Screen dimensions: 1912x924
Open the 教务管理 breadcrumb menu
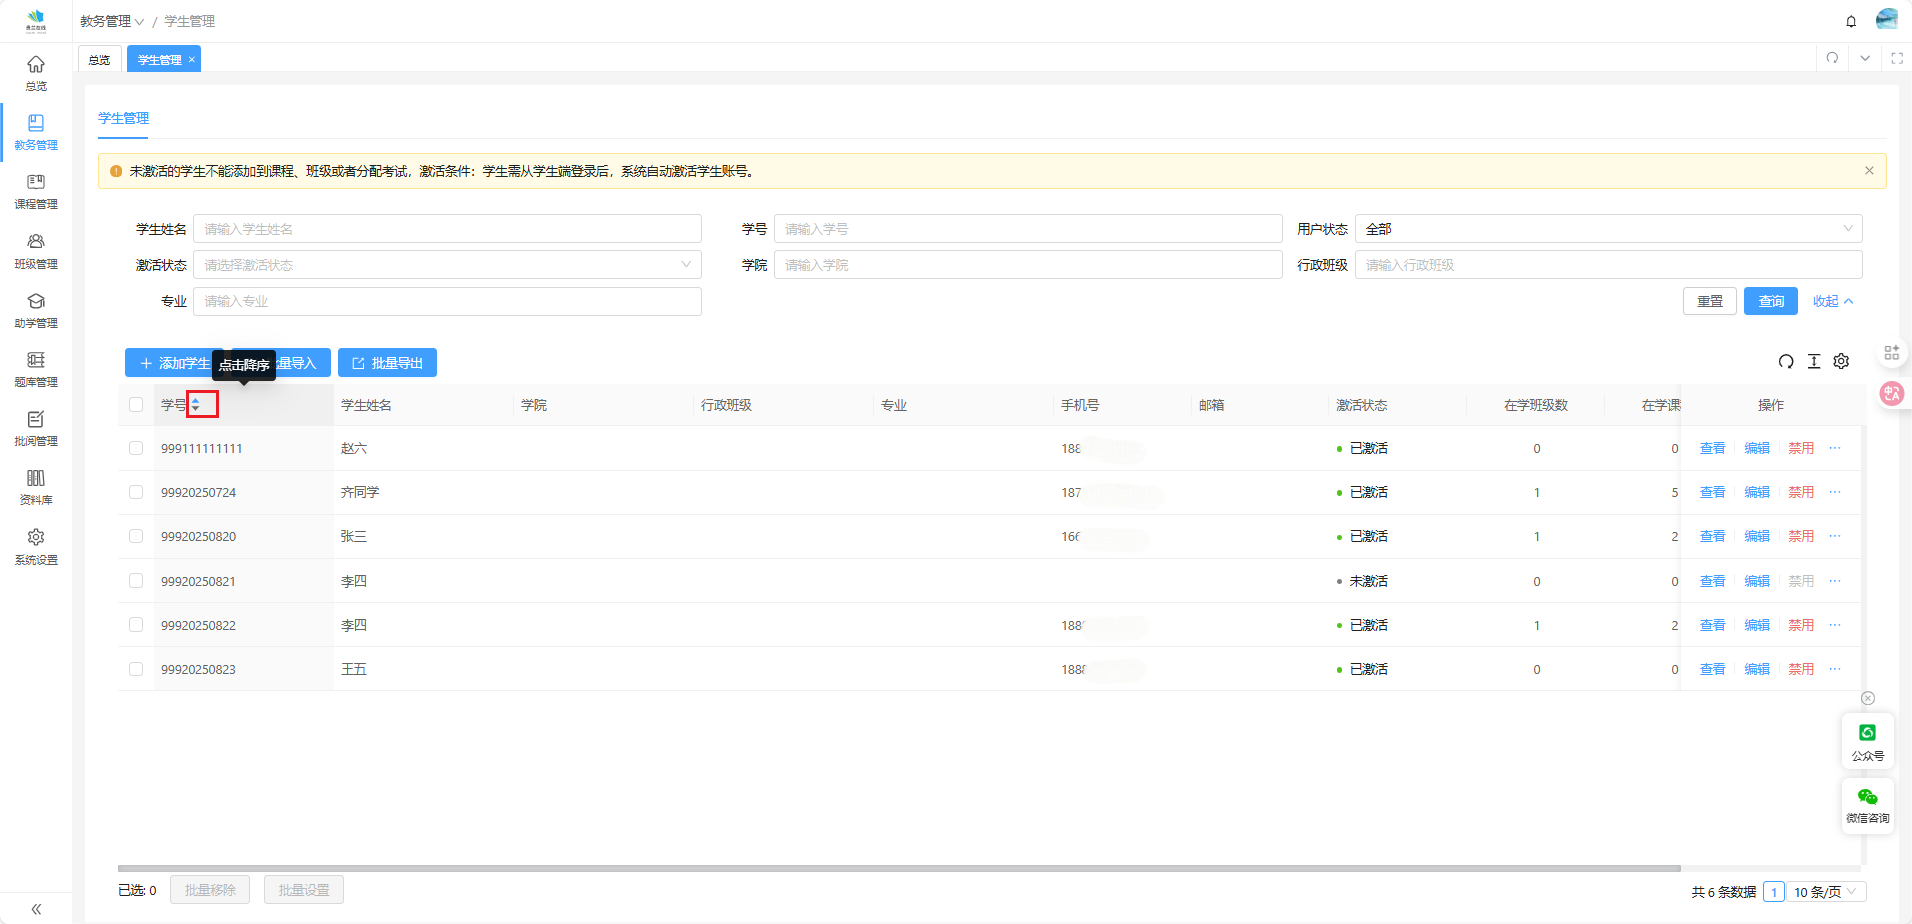tap(112, 21)
